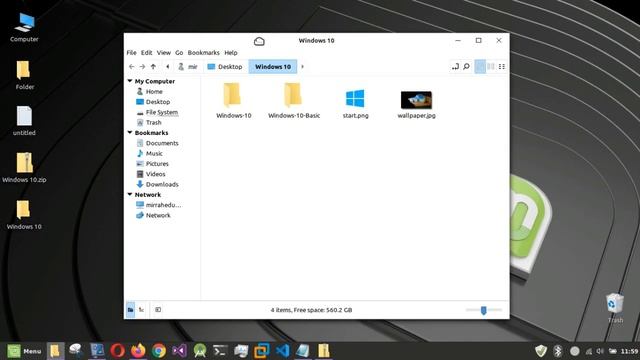The image size is (640, 360).
Task: Click the 'mir' home path button
Action: [188, 67]
